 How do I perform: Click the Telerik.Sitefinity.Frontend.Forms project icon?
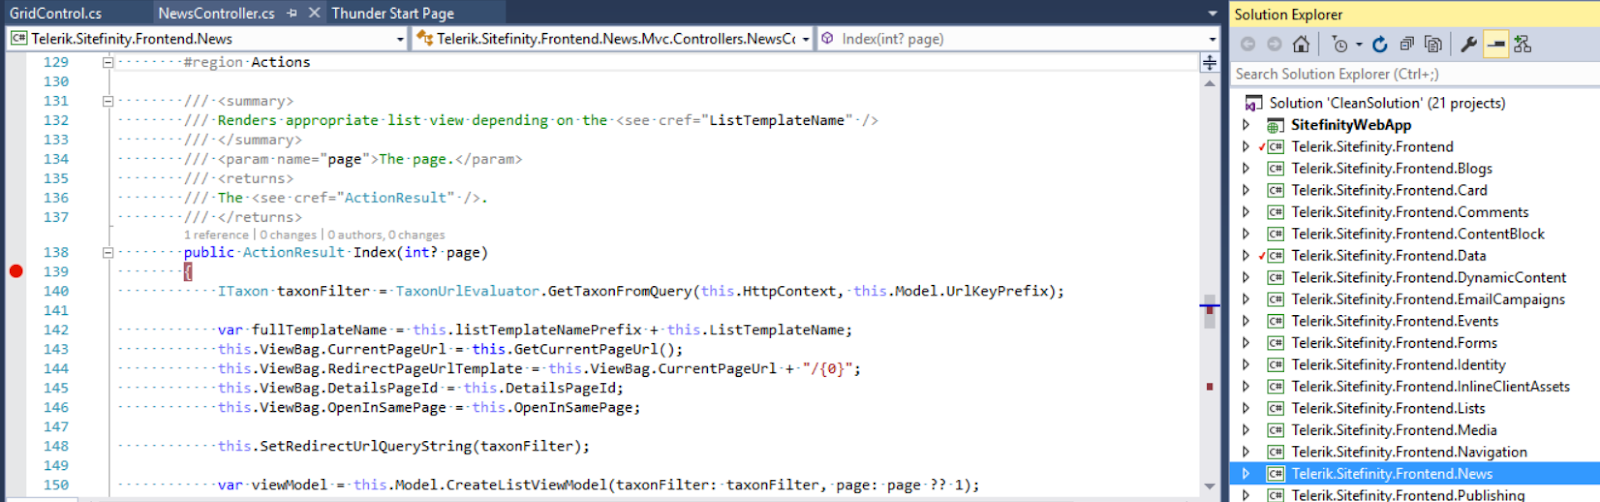coord(1275,343)
